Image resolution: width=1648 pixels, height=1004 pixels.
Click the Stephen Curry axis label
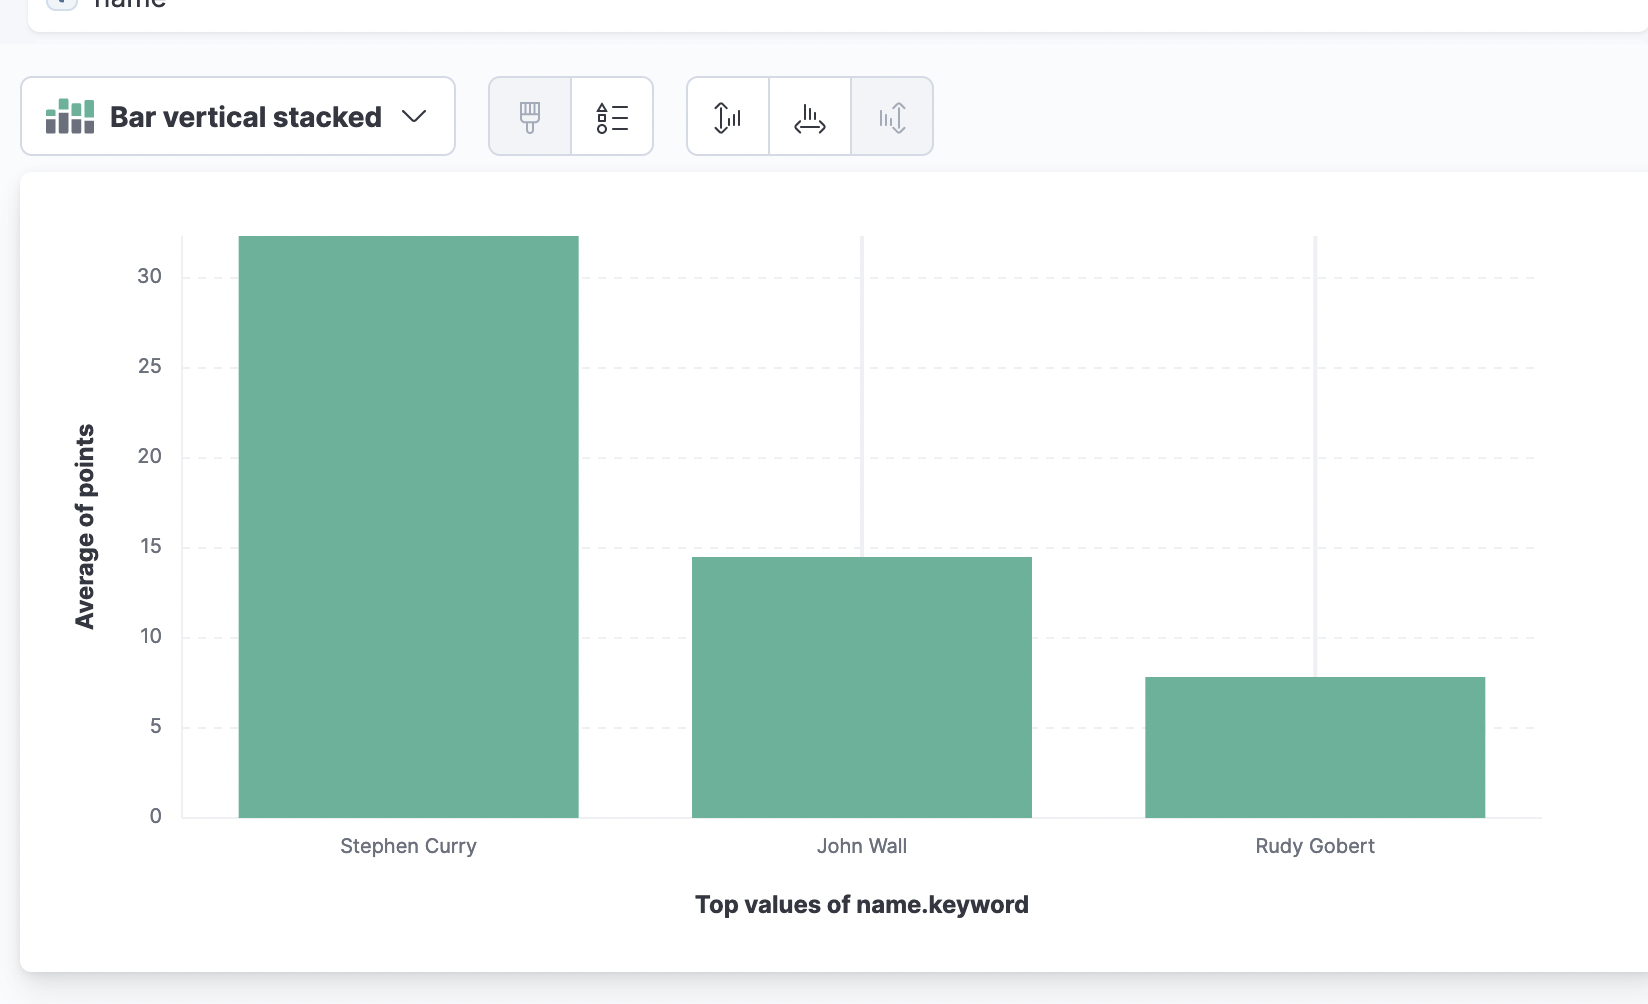408,846
